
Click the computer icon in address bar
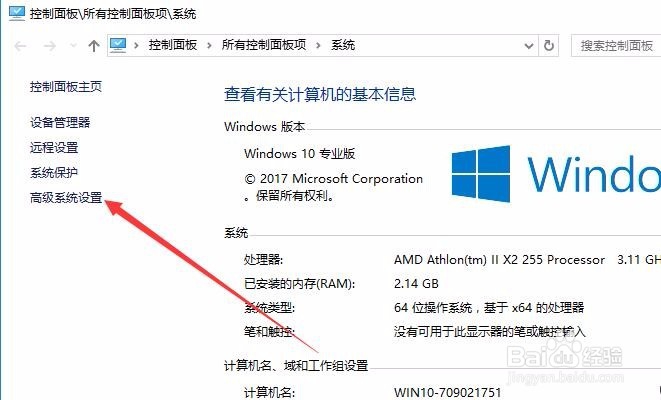(x=118, y=45)
